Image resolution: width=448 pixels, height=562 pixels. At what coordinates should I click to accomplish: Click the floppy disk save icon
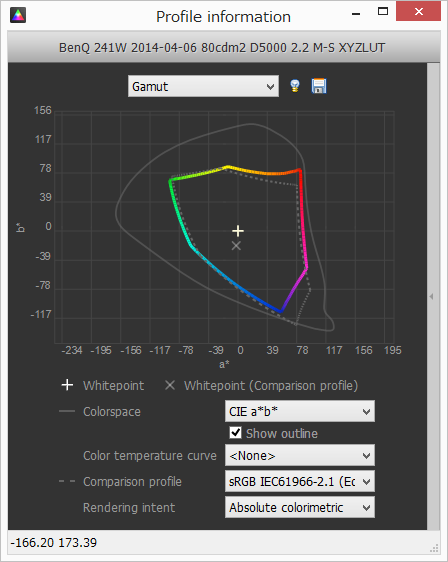pos(319,86)
